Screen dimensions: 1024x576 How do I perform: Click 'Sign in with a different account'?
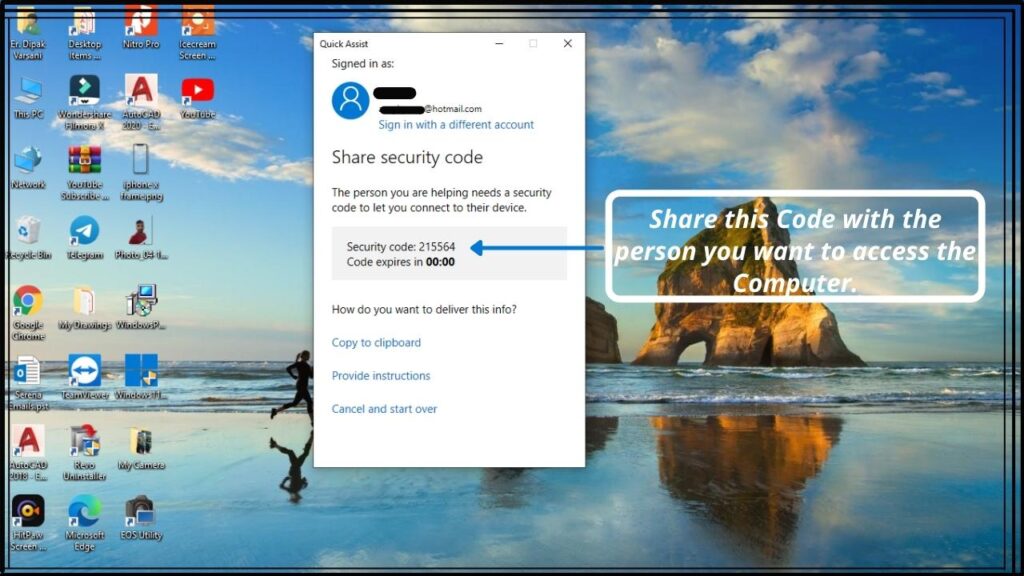pos(456,125)
